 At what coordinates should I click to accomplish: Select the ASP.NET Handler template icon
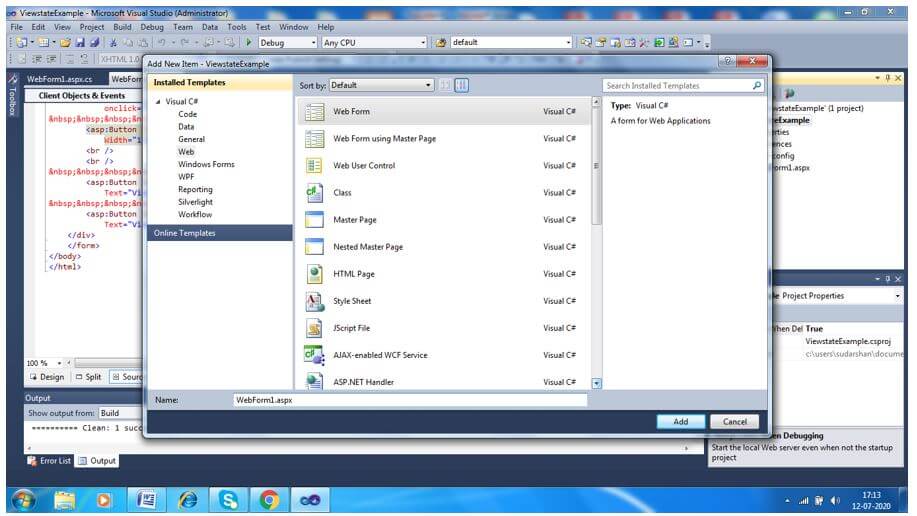[314, 381]
